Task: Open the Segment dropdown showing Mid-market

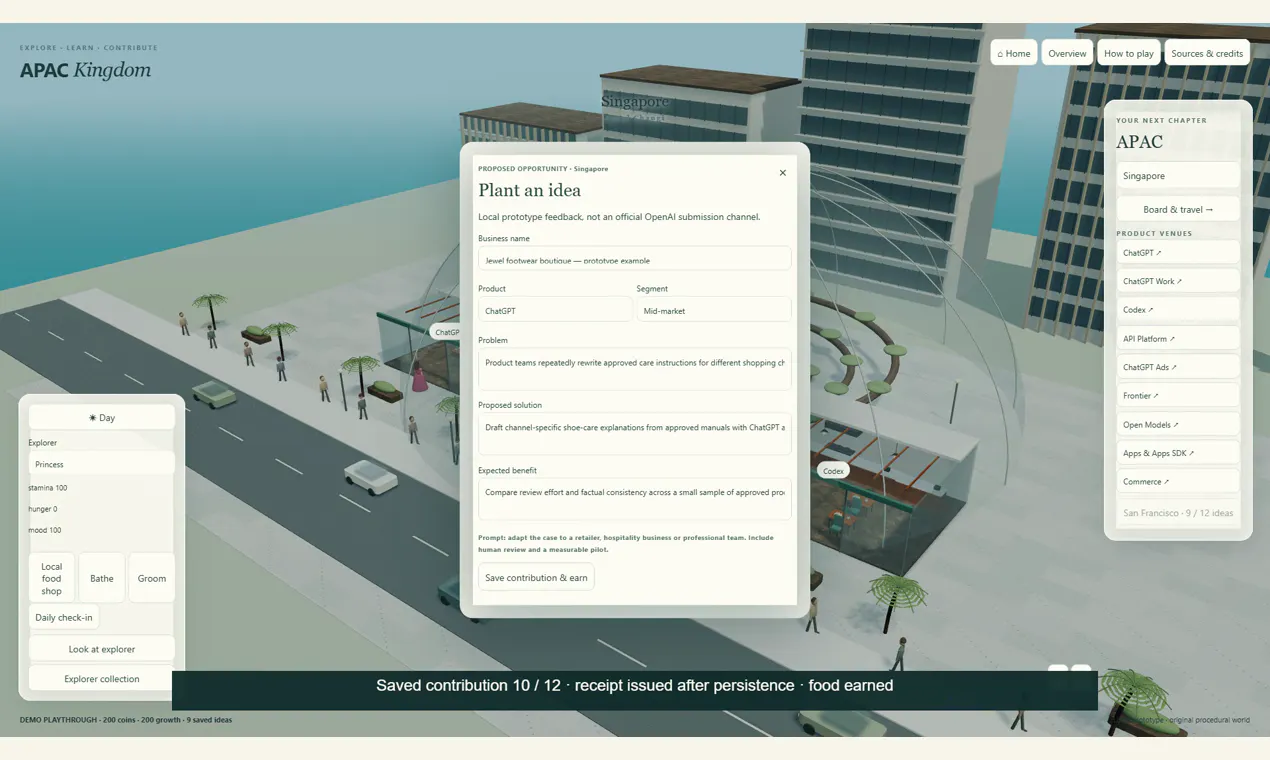Action: point(714,310)
